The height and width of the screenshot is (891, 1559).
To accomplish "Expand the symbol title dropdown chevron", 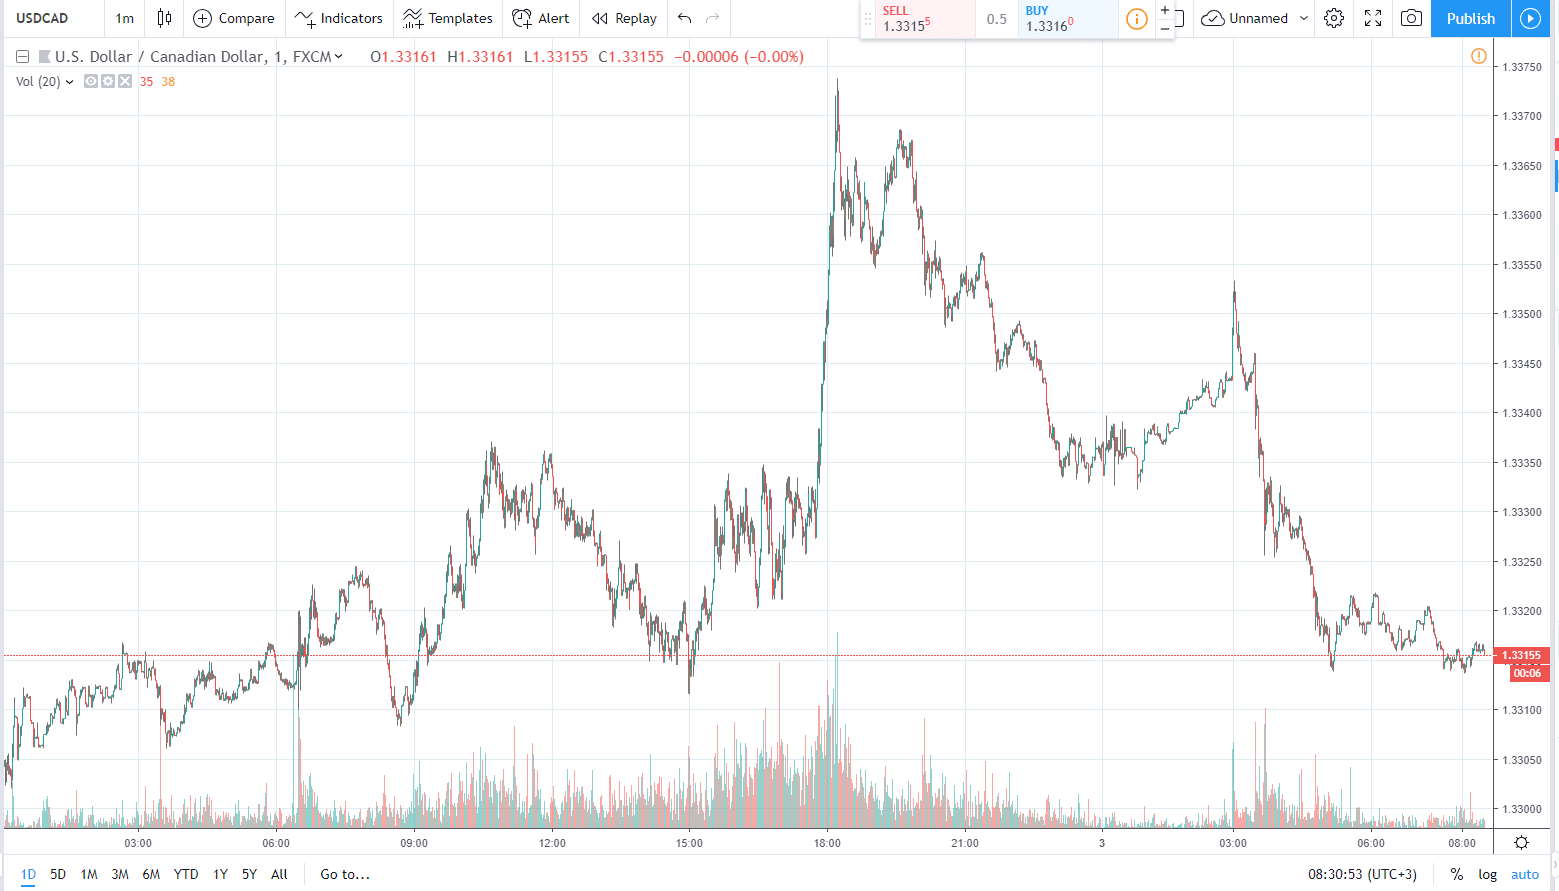I will coord(339,57).
